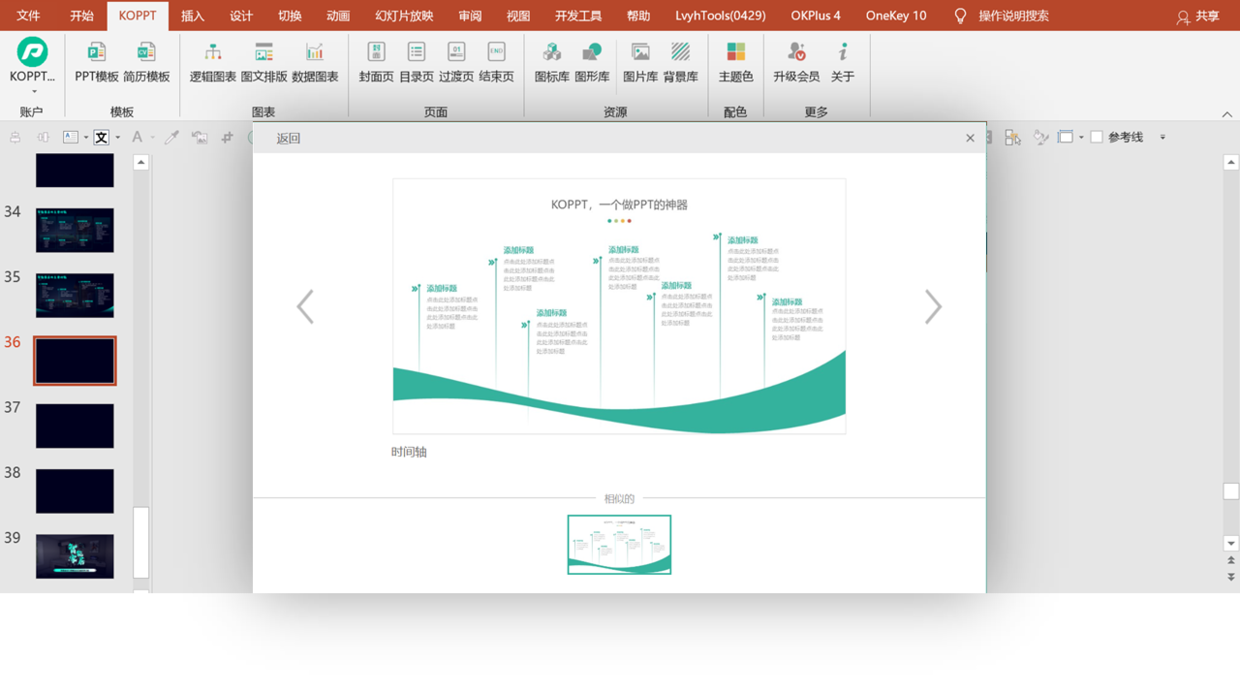Screen dimensions: 1240x695
Task: Switch to the 切换 tab
Action: click(290, 16)
